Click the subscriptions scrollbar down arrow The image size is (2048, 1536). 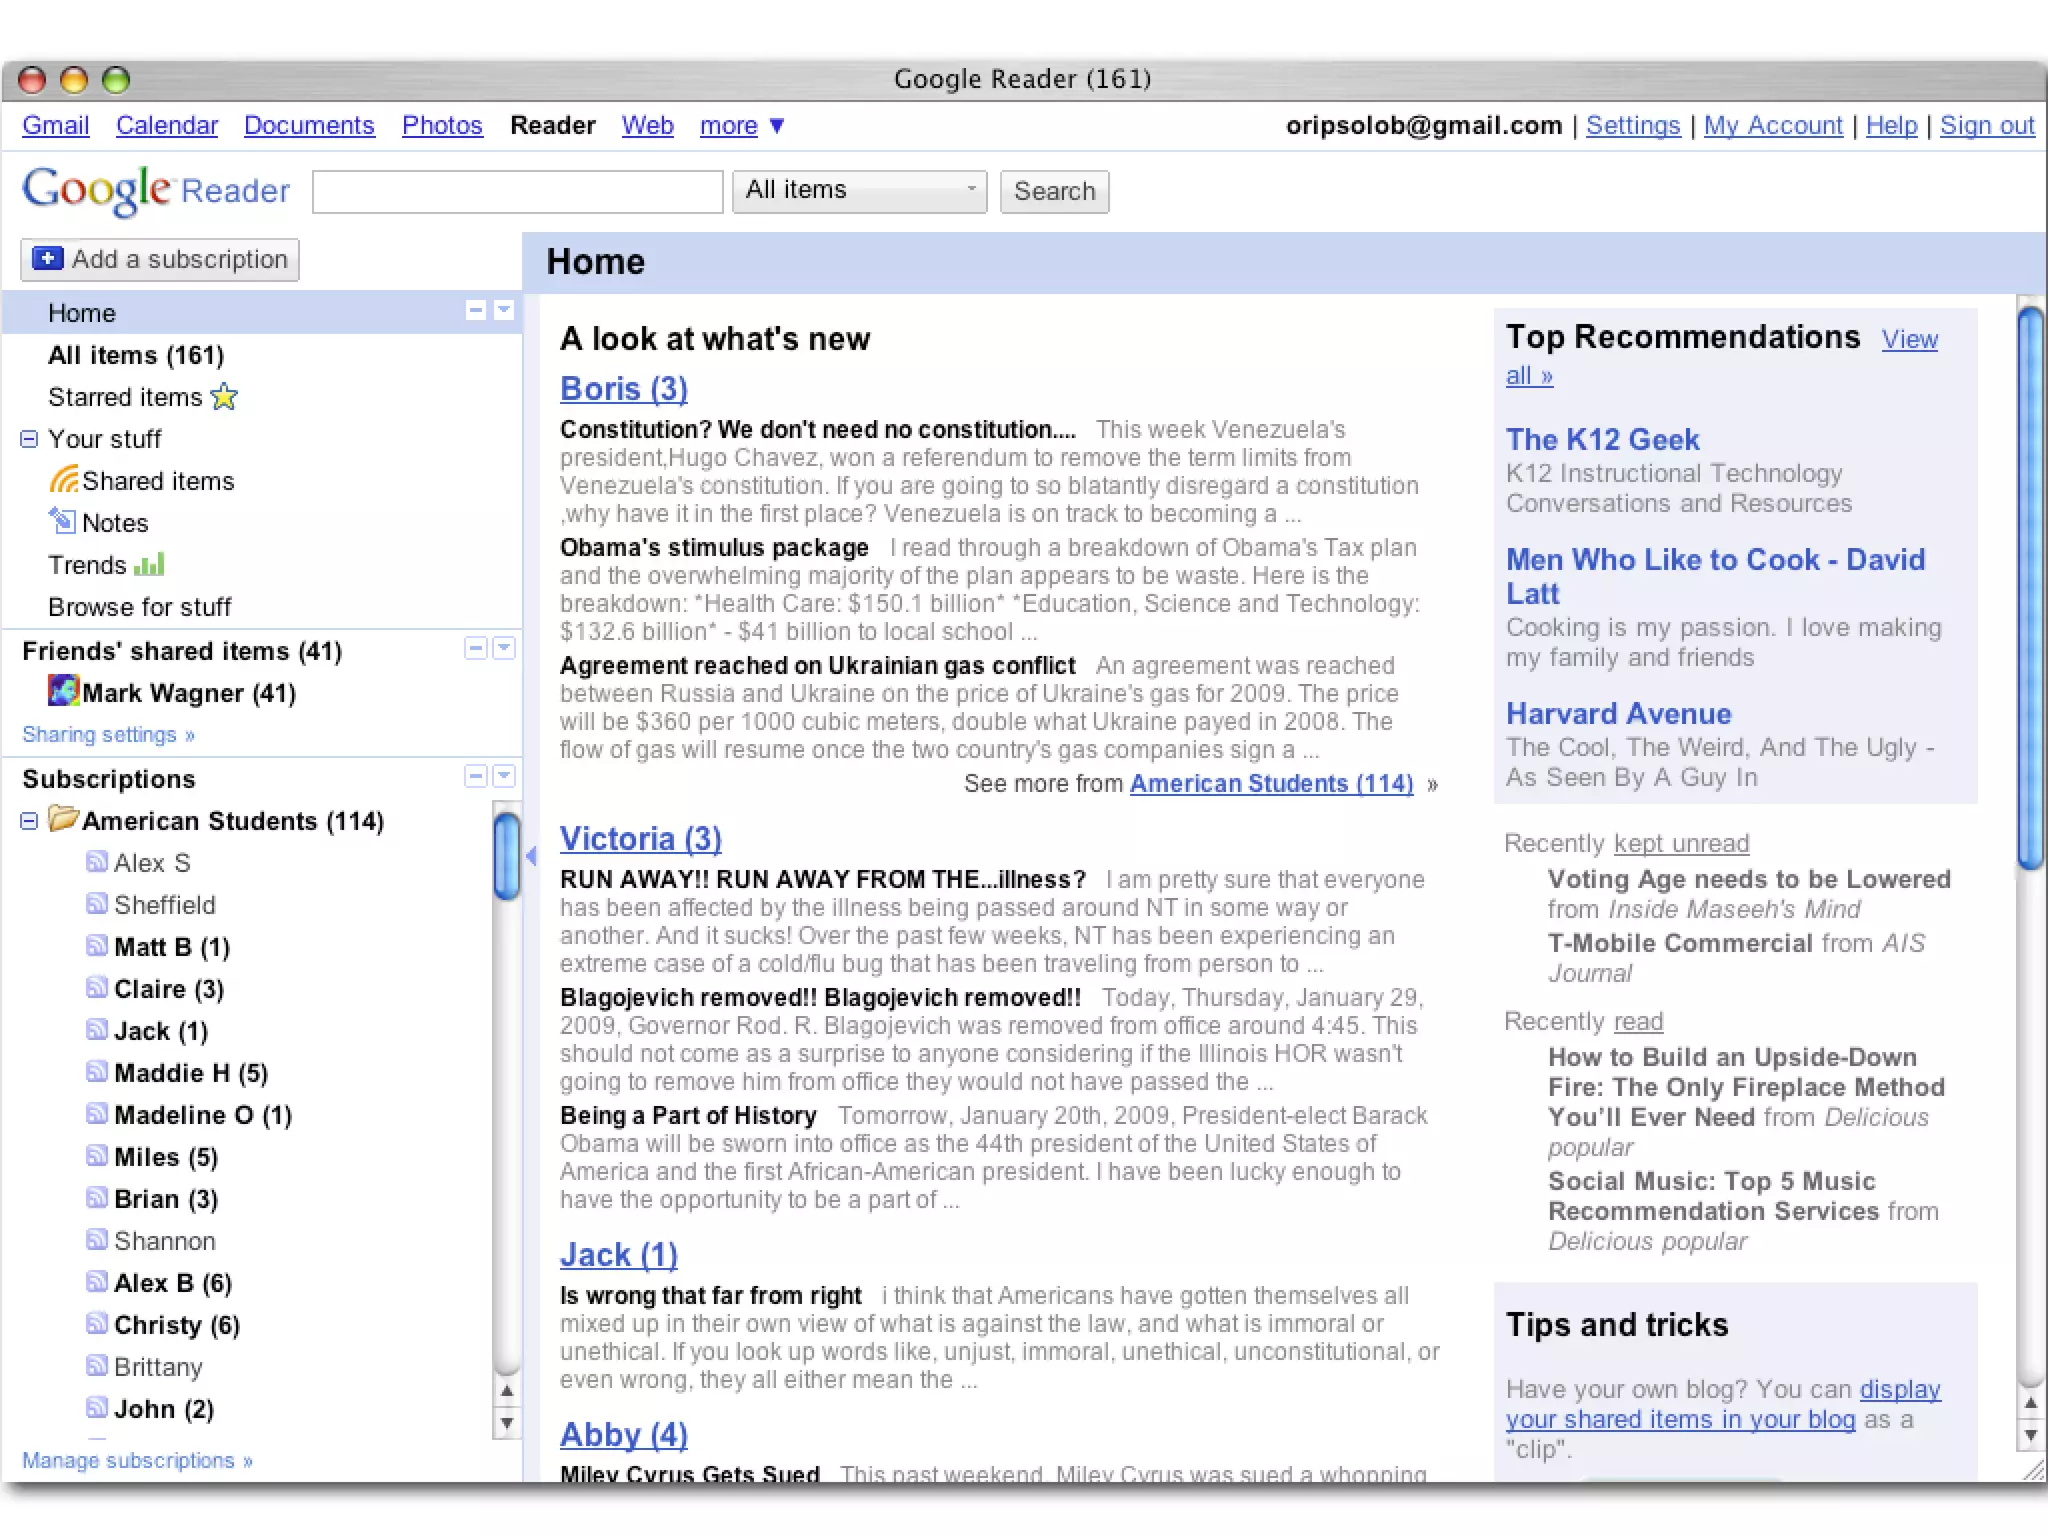point(507,1423)
